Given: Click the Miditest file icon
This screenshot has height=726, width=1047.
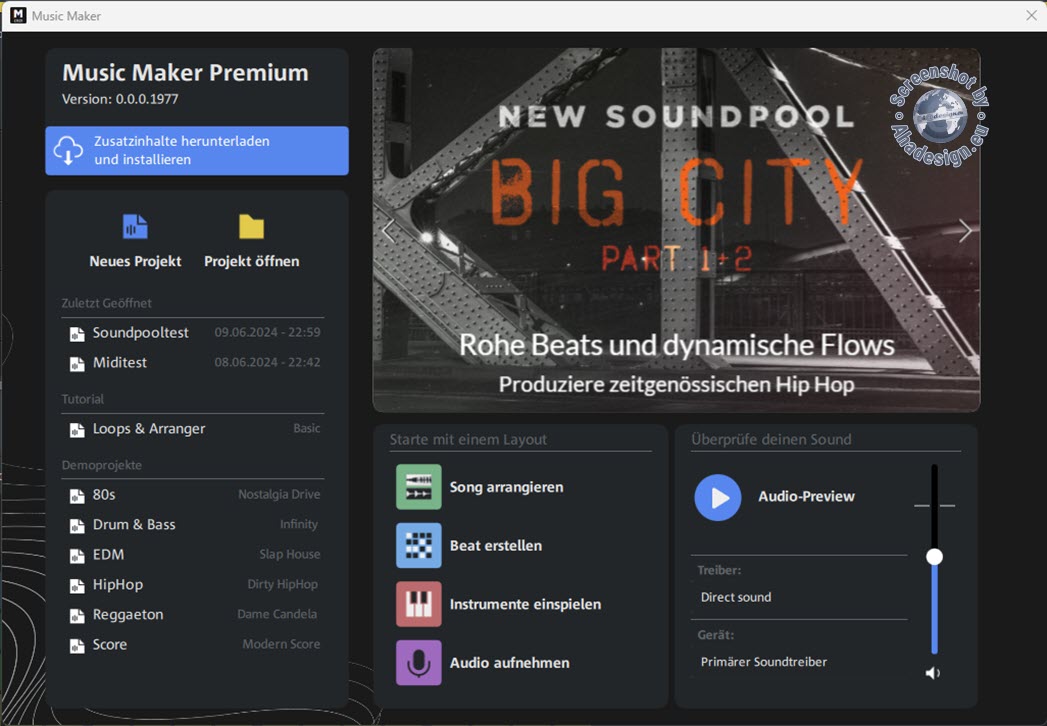Looking at the screenshot, I should (x=77, y=364).
